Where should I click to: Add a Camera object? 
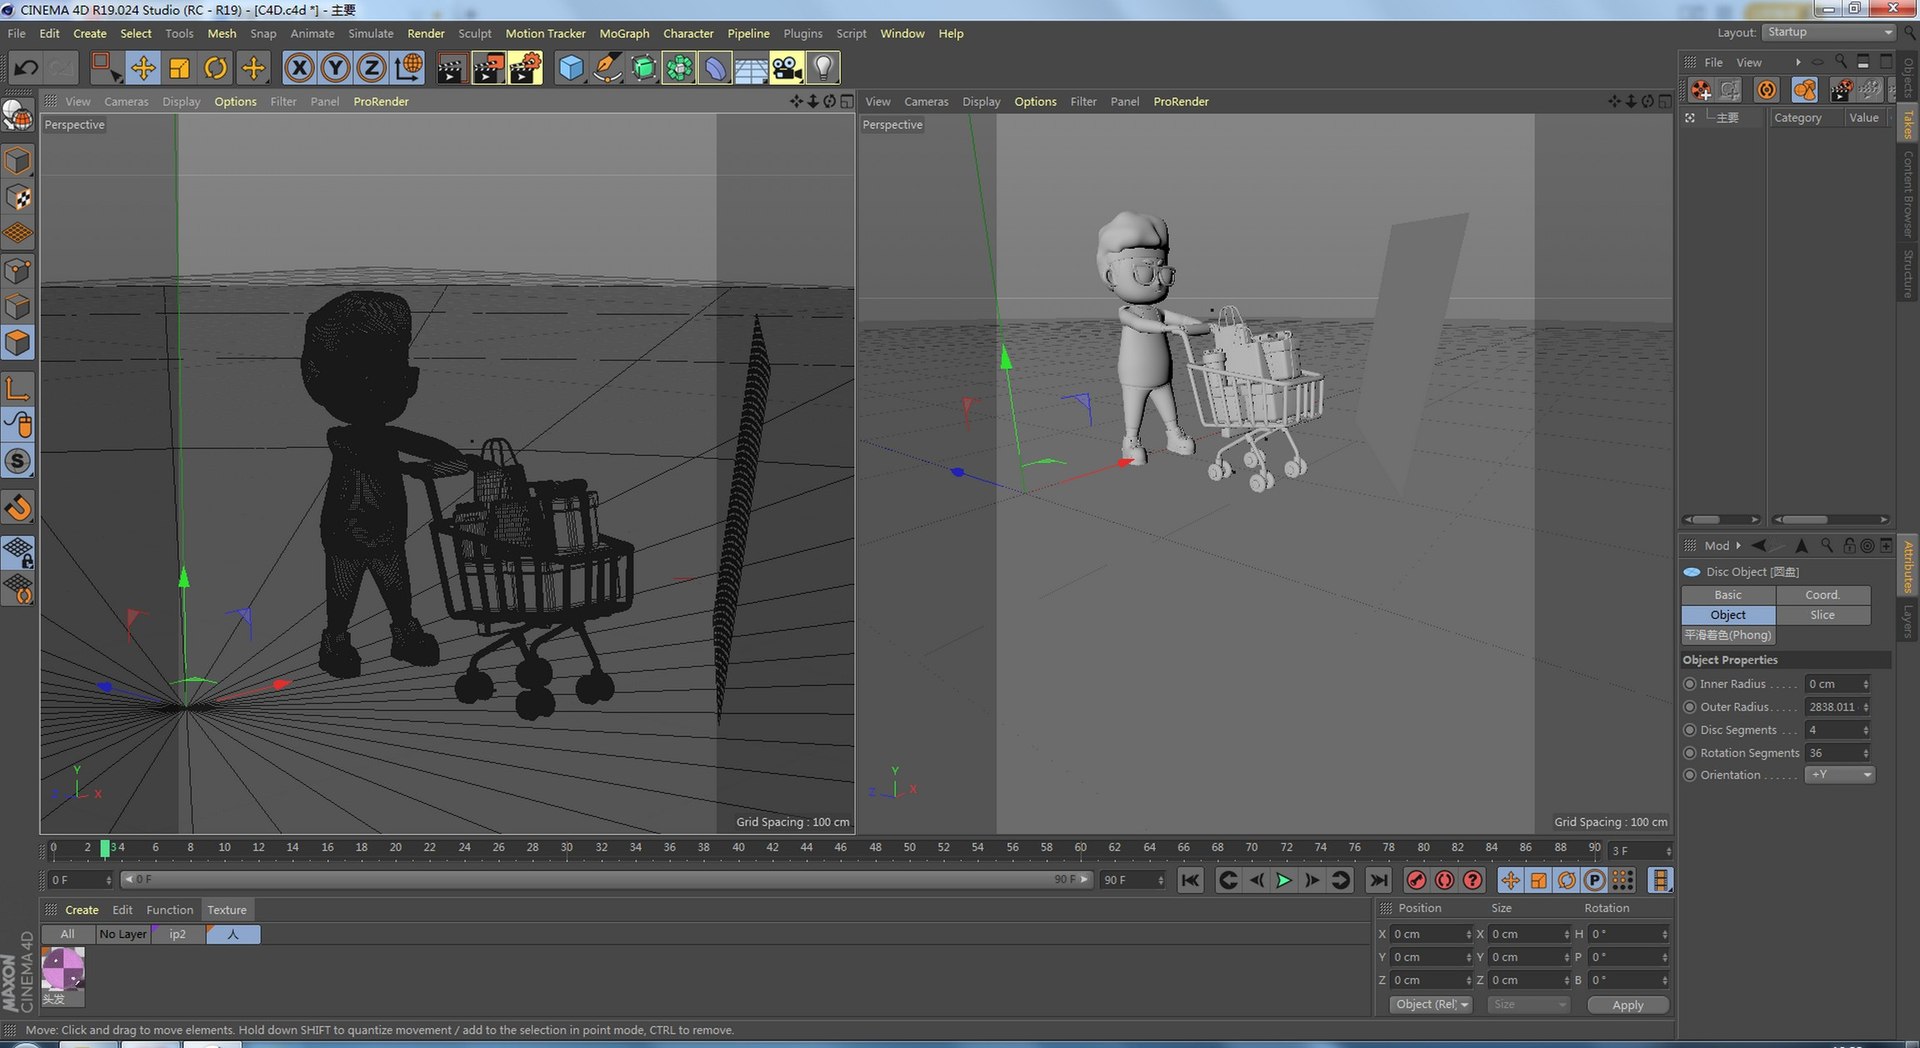pyautogui.click(x=787, y=68)
